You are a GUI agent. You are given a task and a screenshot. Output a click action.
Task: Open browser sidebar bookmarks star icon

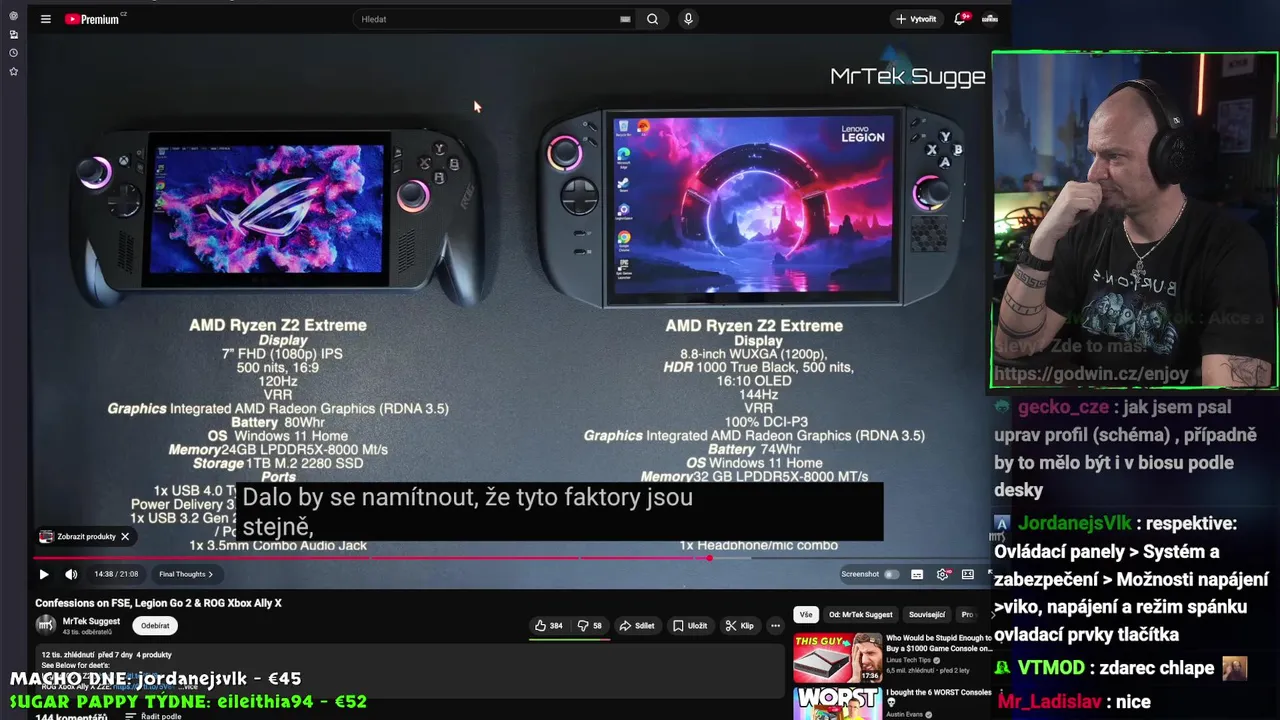[x=13, y=71]
